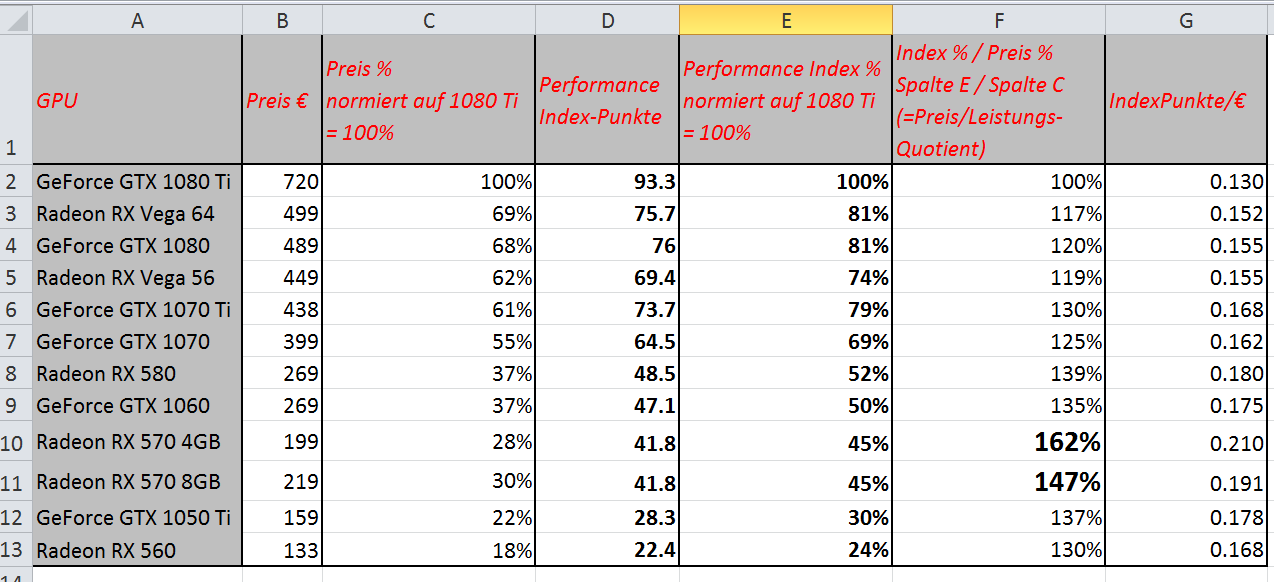This screenshot has height=582, width=1274.
Task: Click the price cell 133
Action: [282, 550]
